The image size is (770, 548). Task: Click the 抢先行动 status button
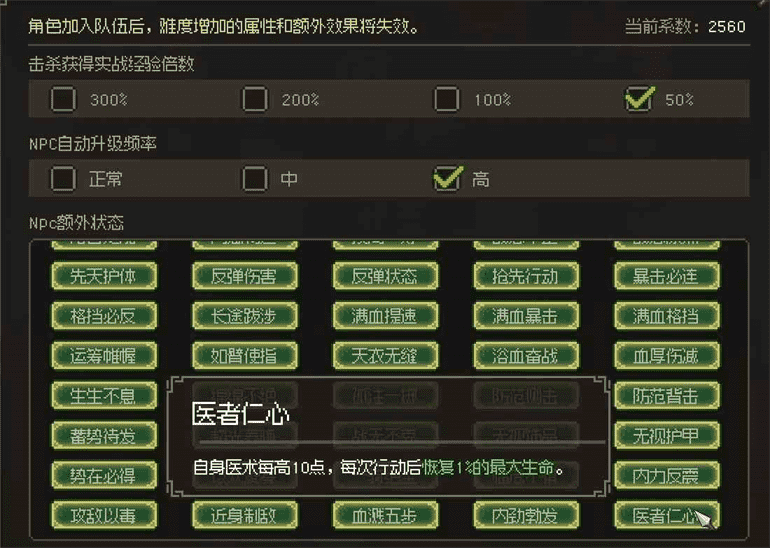click(x=526, y=276)
